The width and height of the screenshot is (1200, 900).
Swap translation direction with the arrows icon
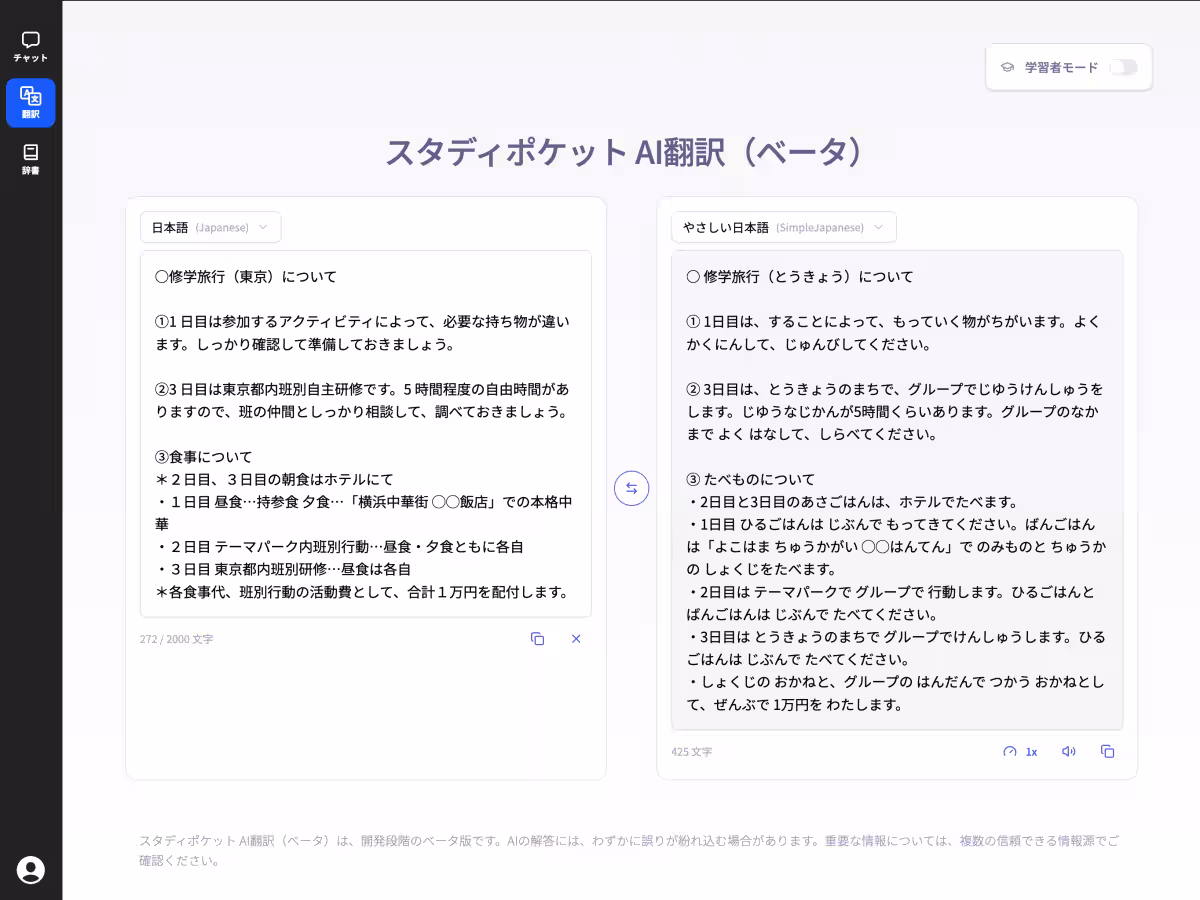click(x=631, y=488)
